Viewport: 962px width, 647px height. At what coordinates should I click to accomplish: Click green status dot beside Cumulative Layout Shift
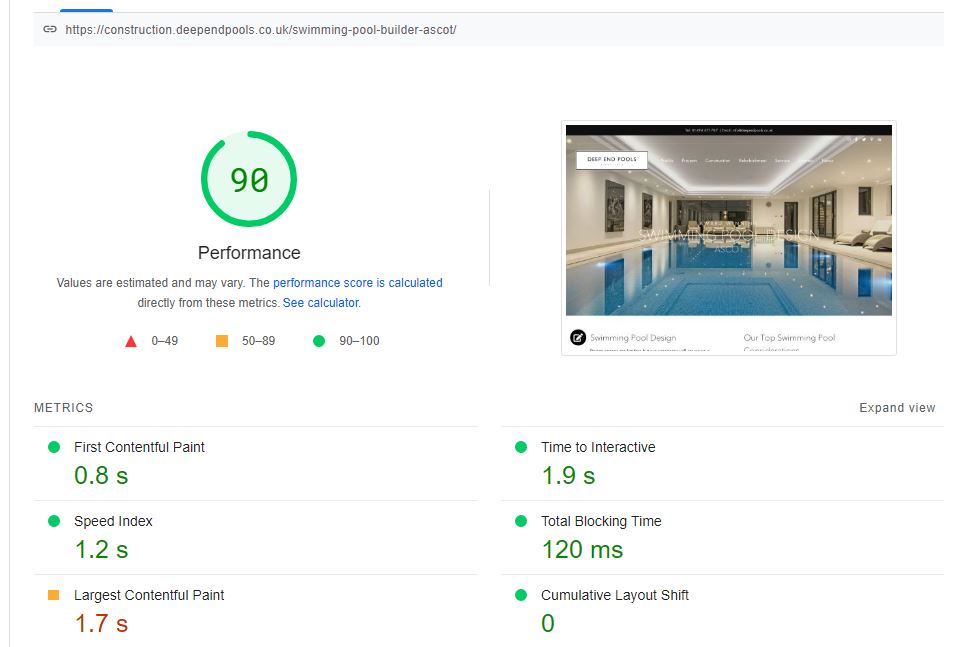(x=521, y=595)
